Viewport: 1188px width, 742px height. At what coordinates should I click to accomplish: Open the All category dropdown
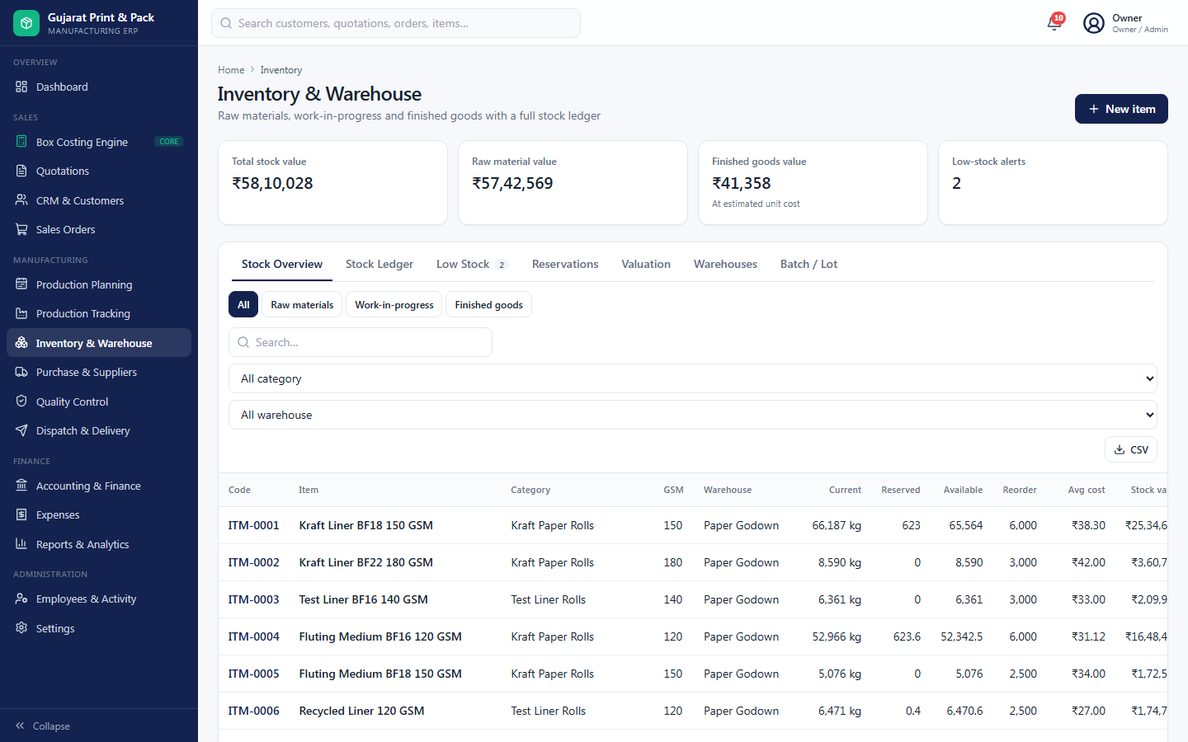coord(692,378)
